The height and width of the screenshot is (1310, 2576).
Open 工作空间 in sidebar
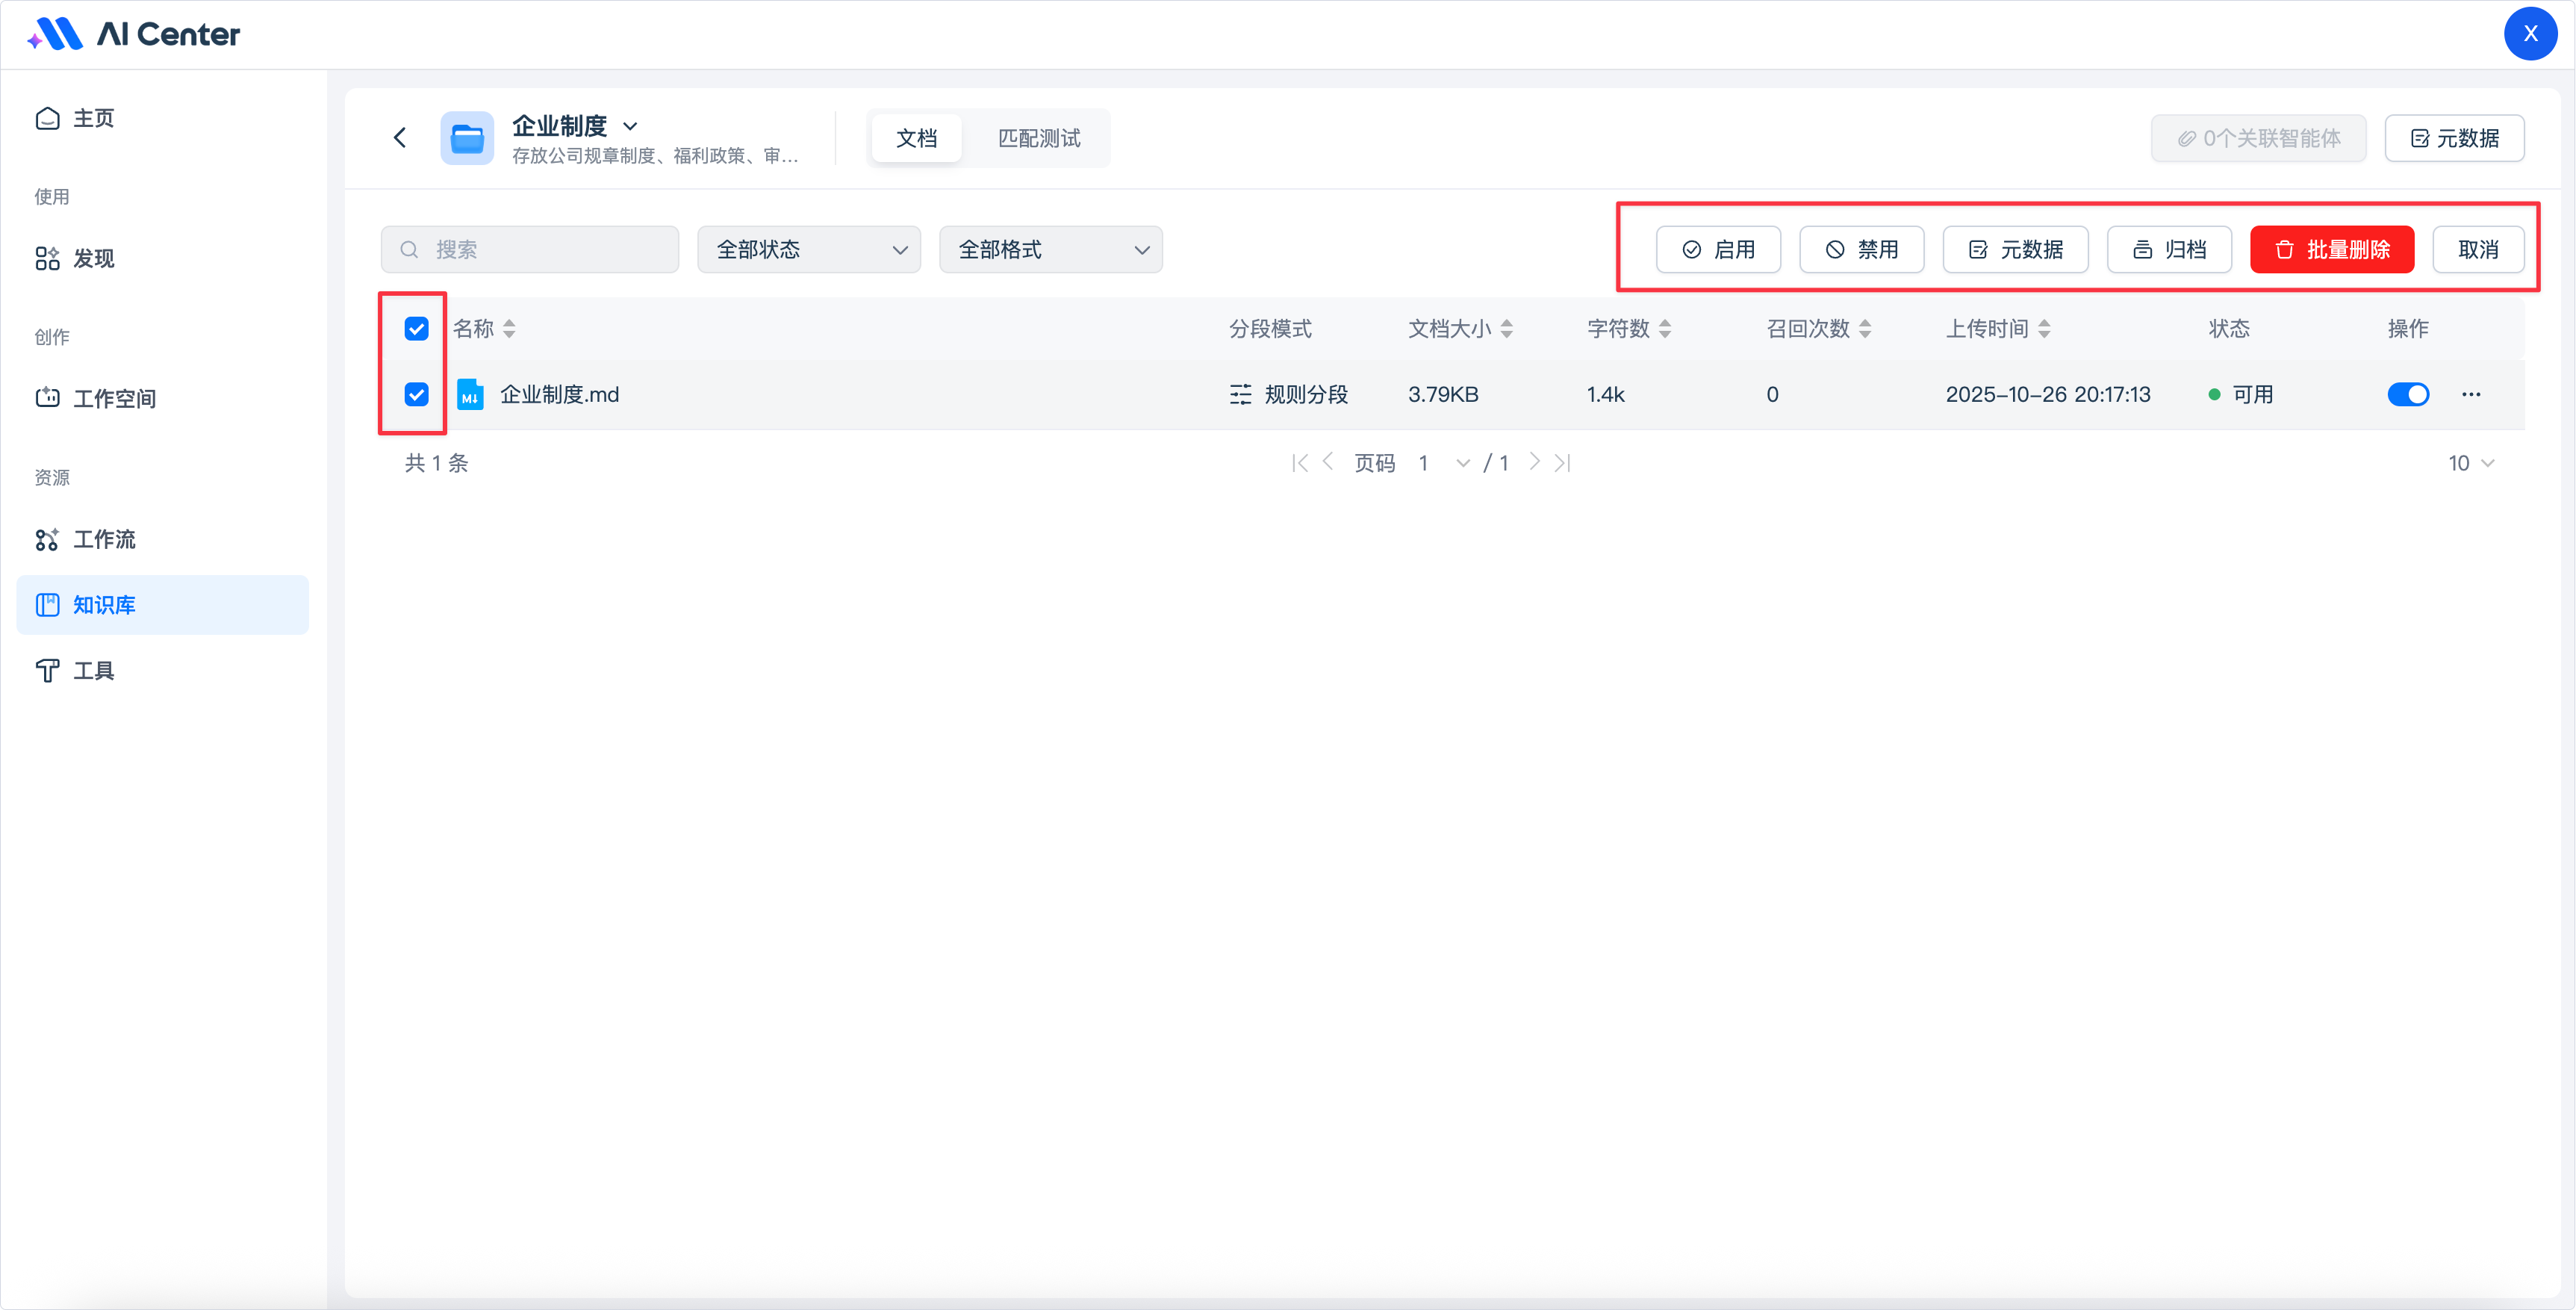click(x=114, y=398)
